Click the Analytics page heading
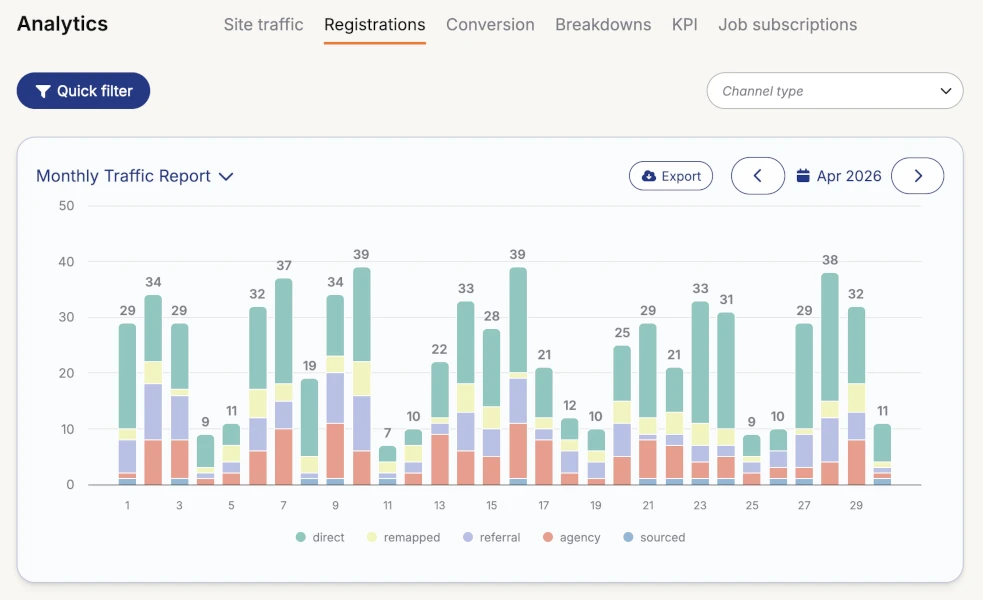The image size is (983, 600). pos(62,24)
